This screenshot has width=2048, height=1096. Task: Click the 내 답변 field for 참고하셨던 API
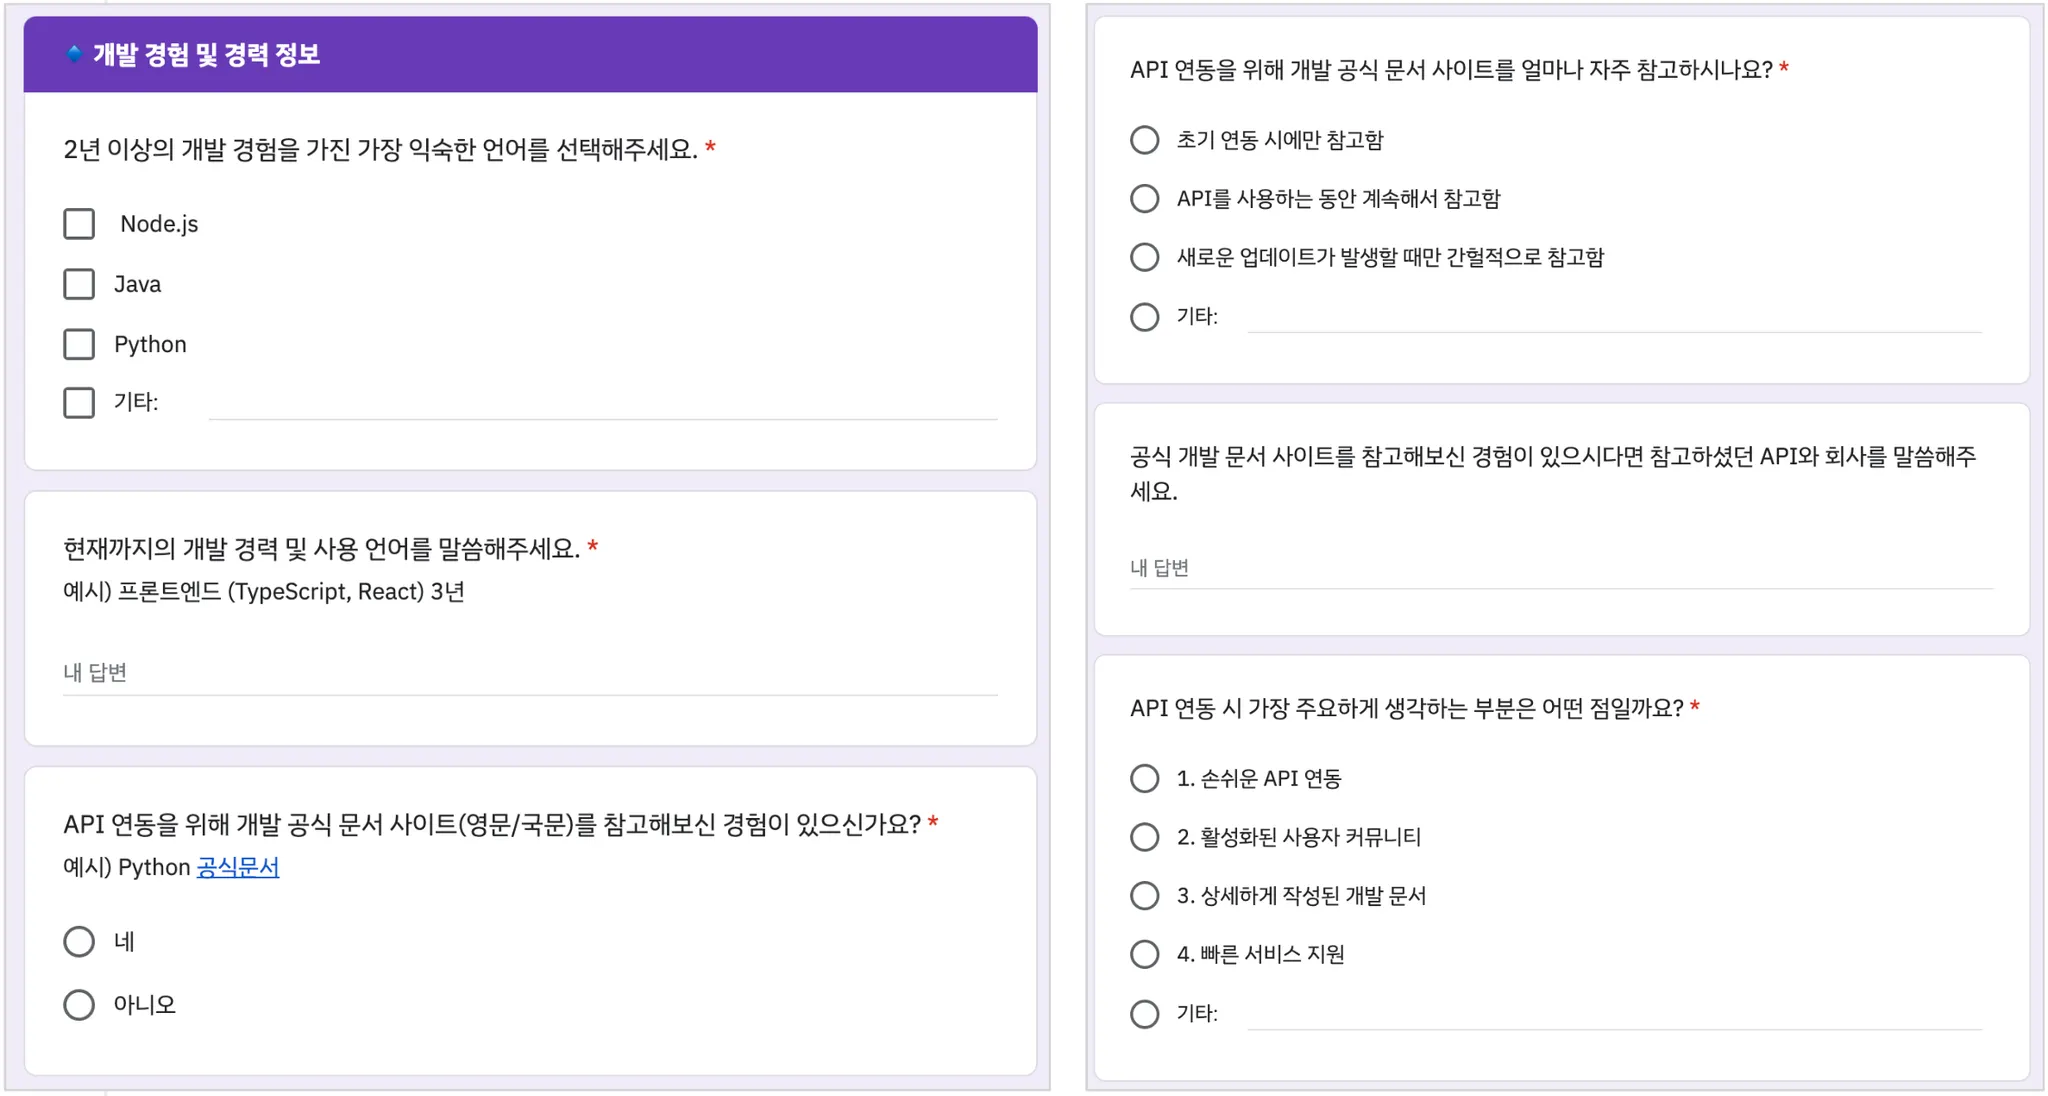point(1560,568)
